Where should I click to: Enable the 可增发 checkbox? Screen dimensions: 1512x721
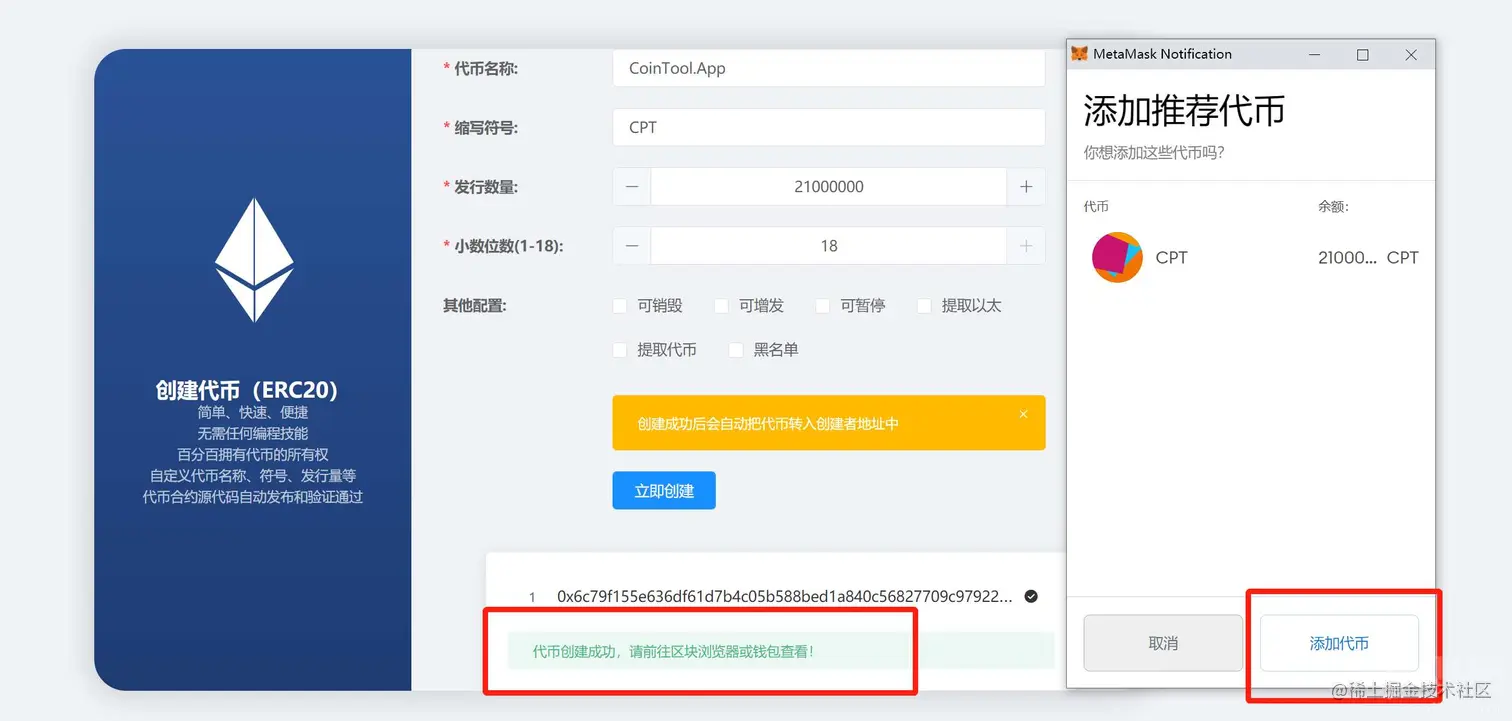[x=721, y=306]
